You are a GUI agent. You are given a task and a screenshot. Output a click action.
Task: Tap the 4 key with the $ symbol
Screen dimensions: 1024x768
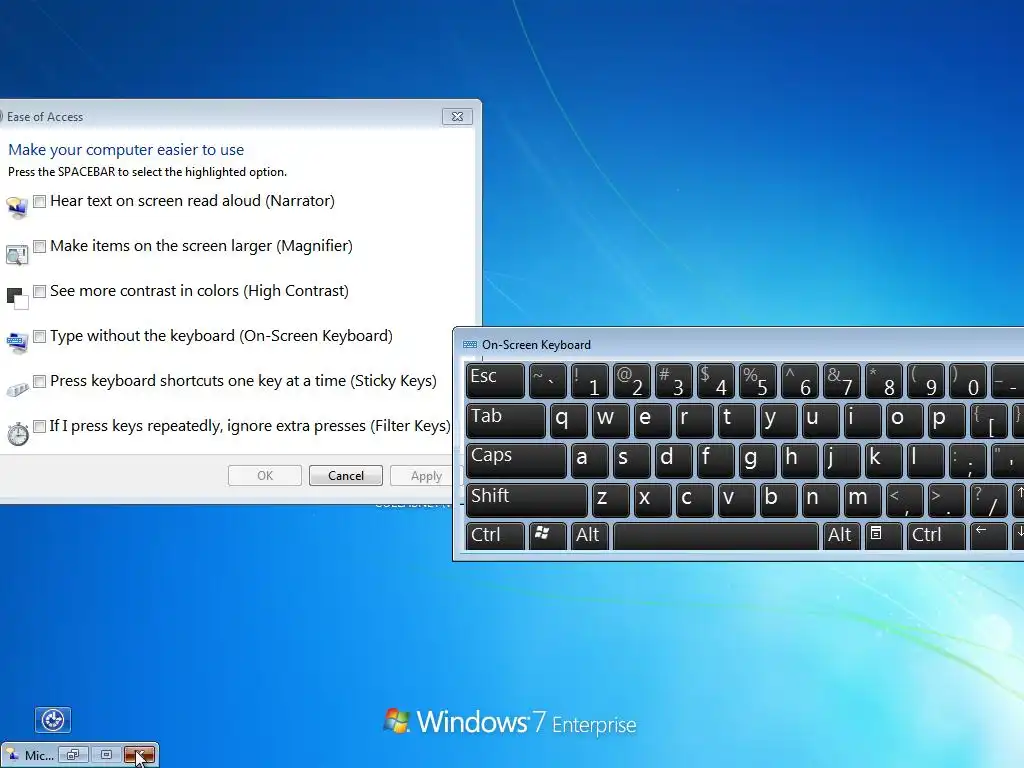(x=715, y=381)
